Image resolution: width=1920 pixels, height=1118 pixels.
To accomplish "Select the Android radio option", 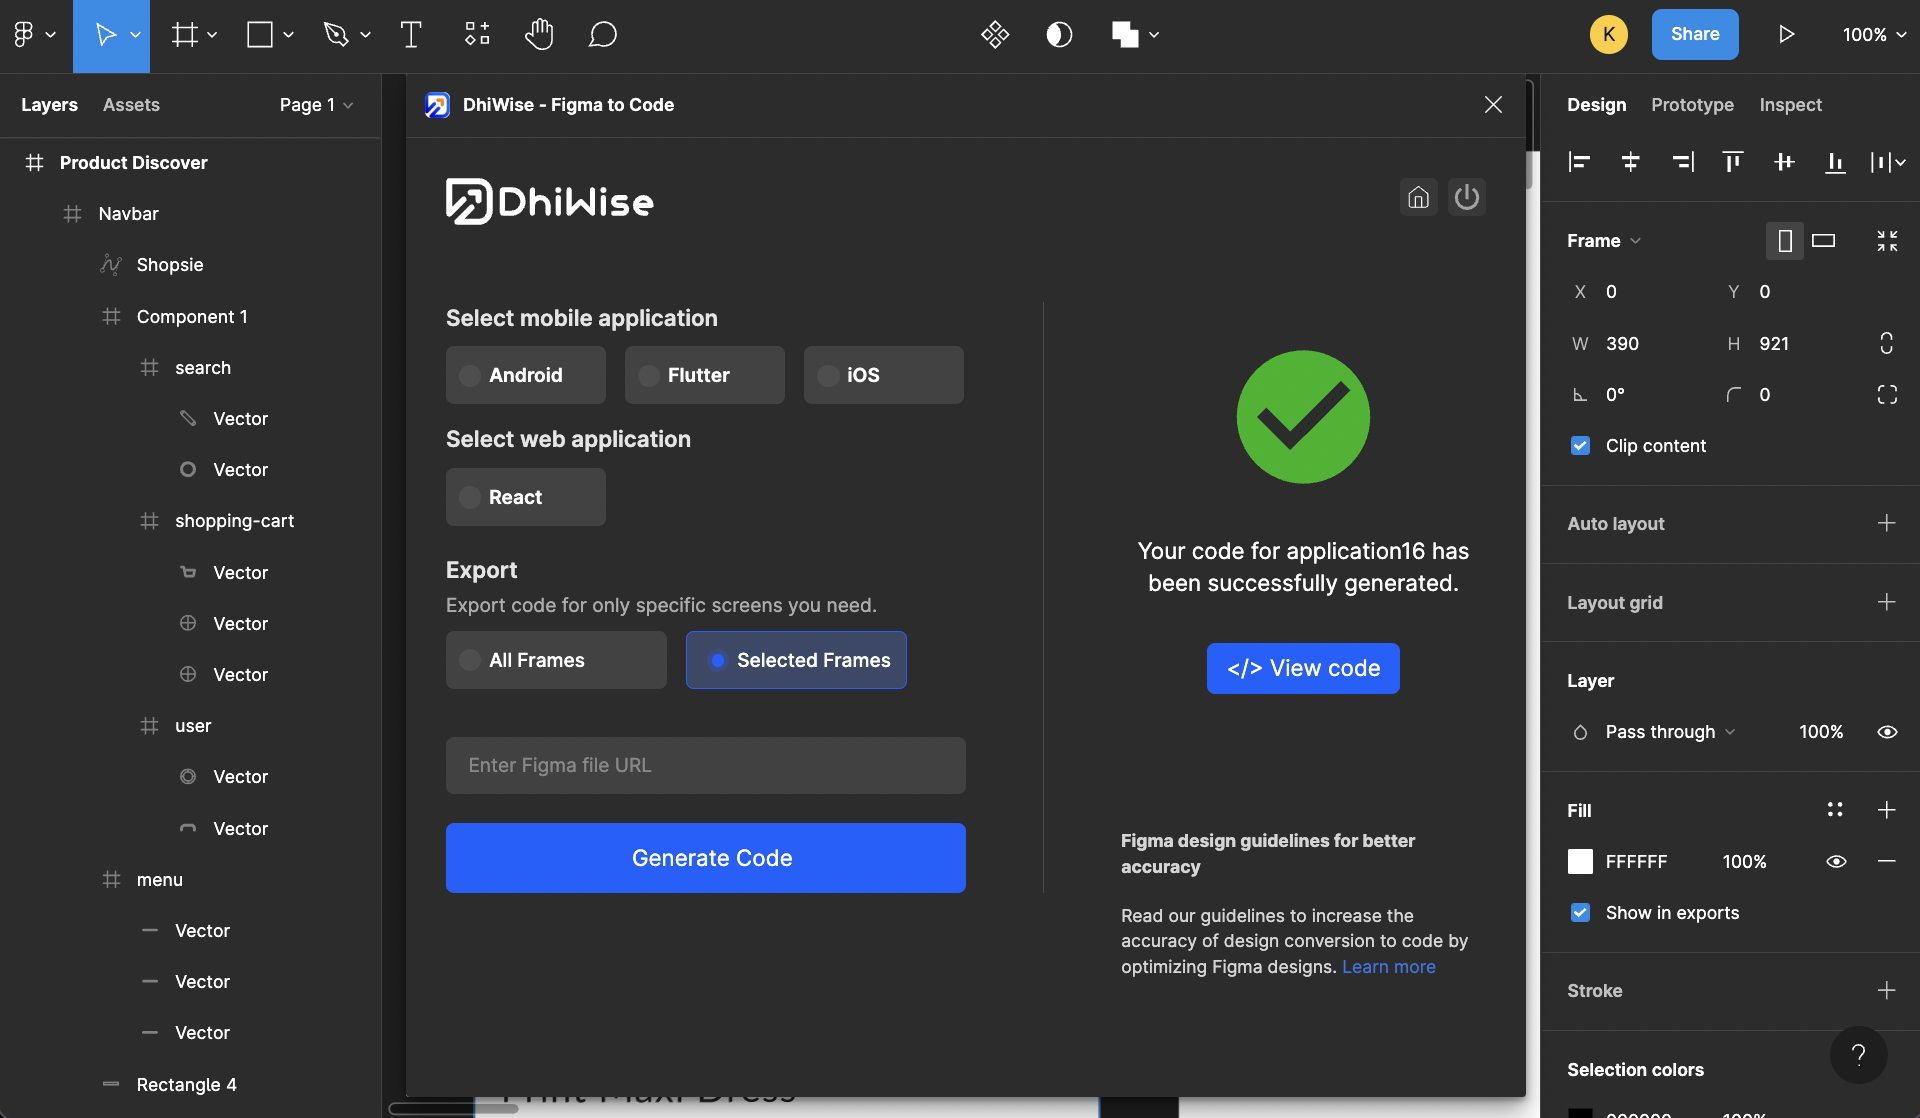I will [x=526, y=375].
